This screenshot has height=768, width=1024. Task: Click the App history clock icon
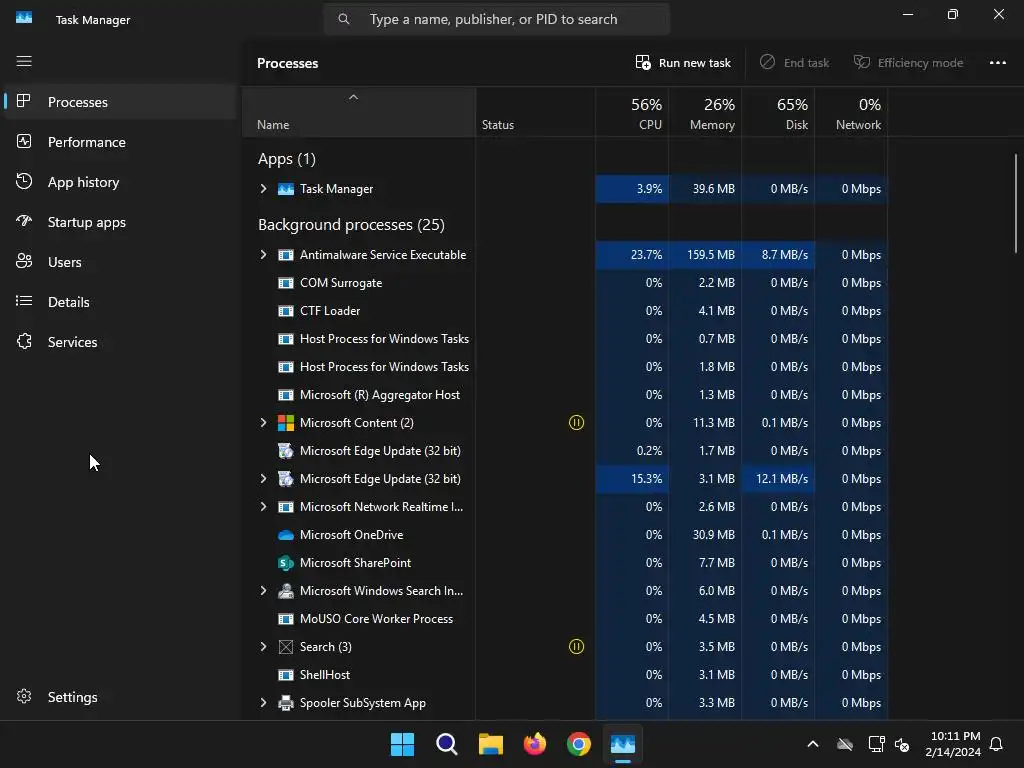click(24, 181)
